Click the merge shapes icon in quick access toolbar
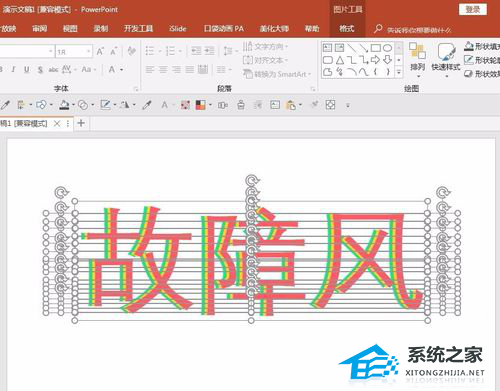This screenshot has width=500, height=391. (83, 105)
